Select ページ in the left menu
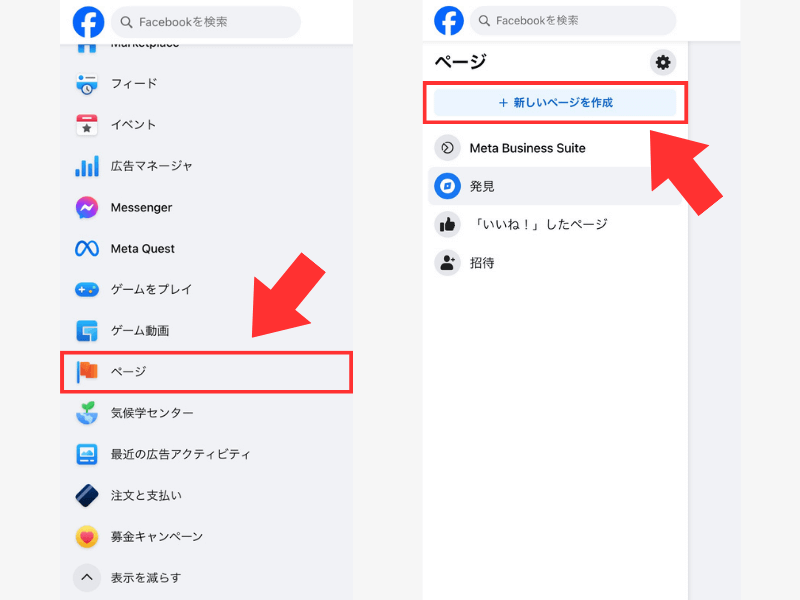Image resolution: width=800 pixels, height=600 pixels. [x=206, y=372]
